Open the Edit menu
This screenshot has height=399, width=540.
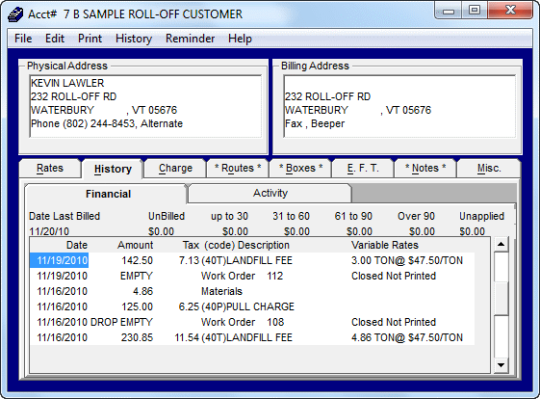tap(55, 38)
